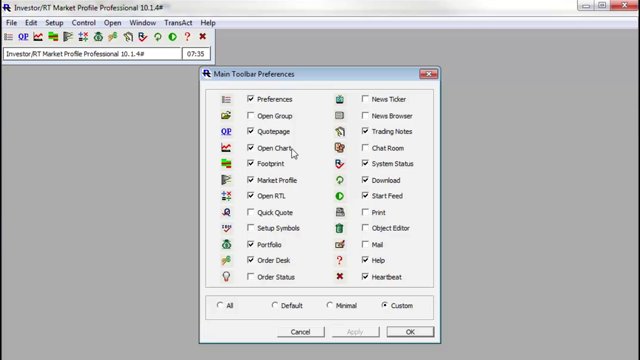Click the Open Chart icon in the main toolbar
This screenshot has height=360, width=640.
click(38, 37)
